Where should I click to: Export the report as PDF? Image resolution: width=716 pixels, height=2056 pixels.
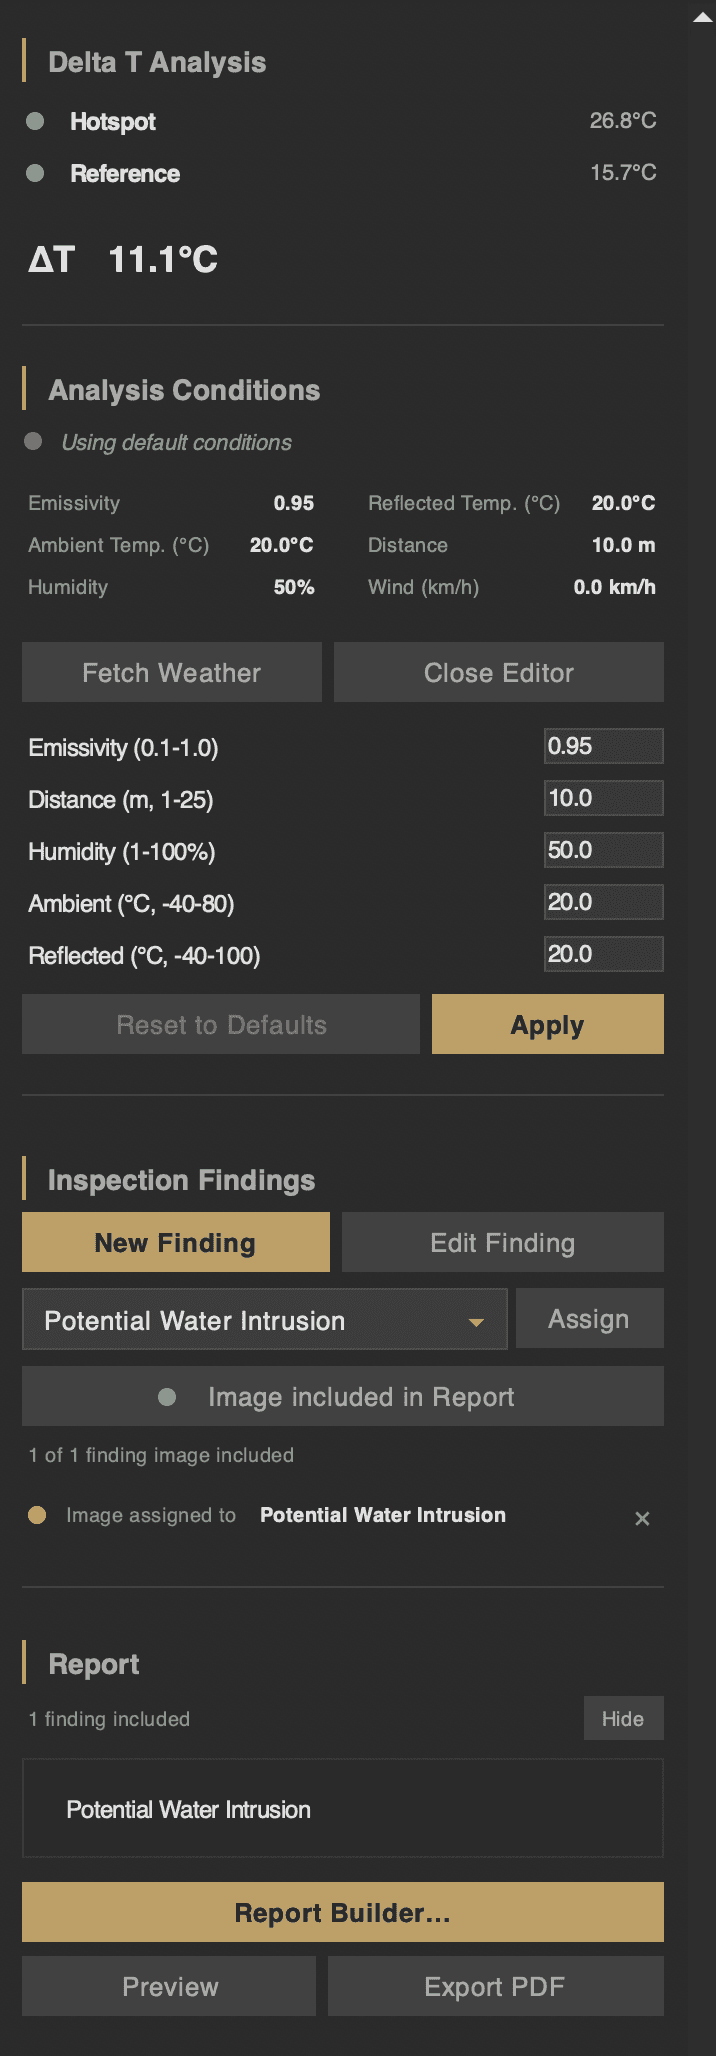496,1986
